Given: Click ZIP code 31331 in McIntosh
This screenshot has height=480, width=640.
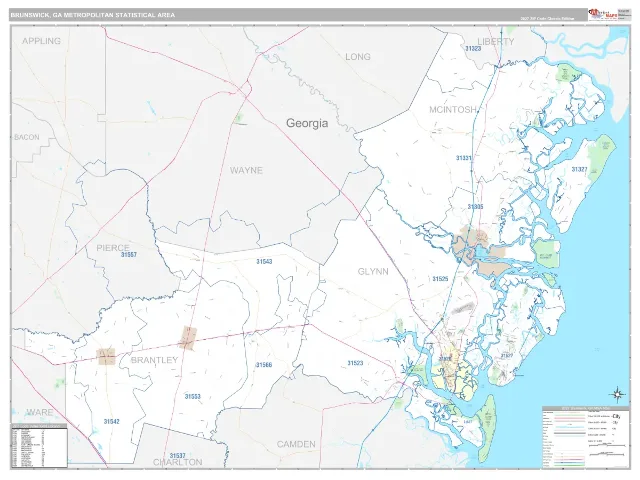Looking at the screenshot, I should pos(464,158).
